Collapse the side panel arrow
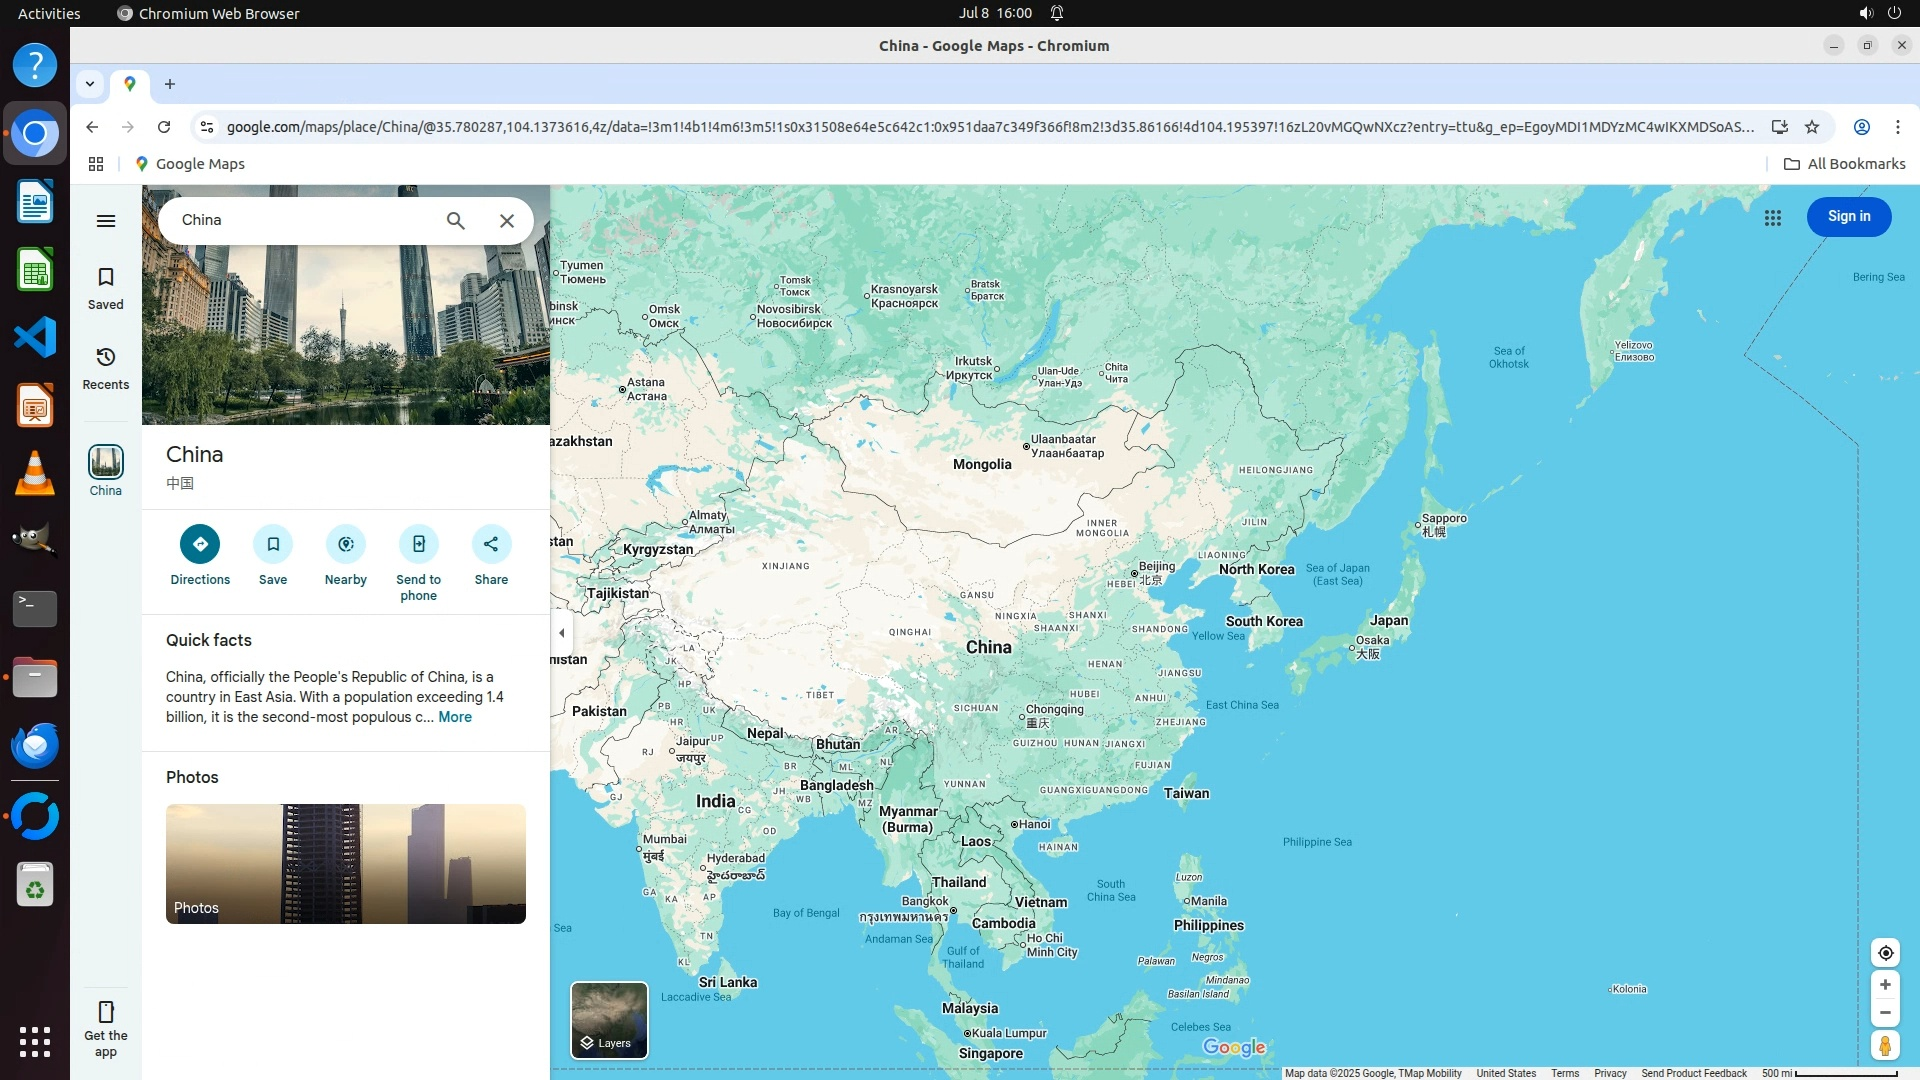The image size is (1920, 1080). point(562,633)
